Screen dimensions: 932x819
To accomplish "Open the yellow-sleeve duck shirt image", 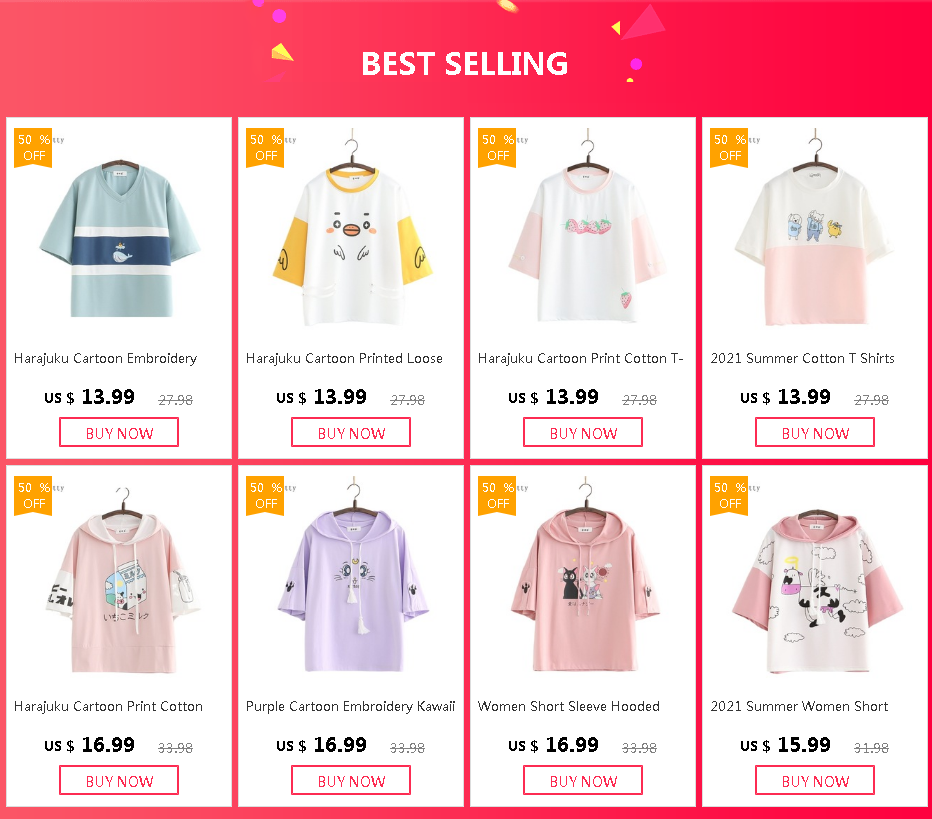I will pyautogui.click(x=352, y=229).
